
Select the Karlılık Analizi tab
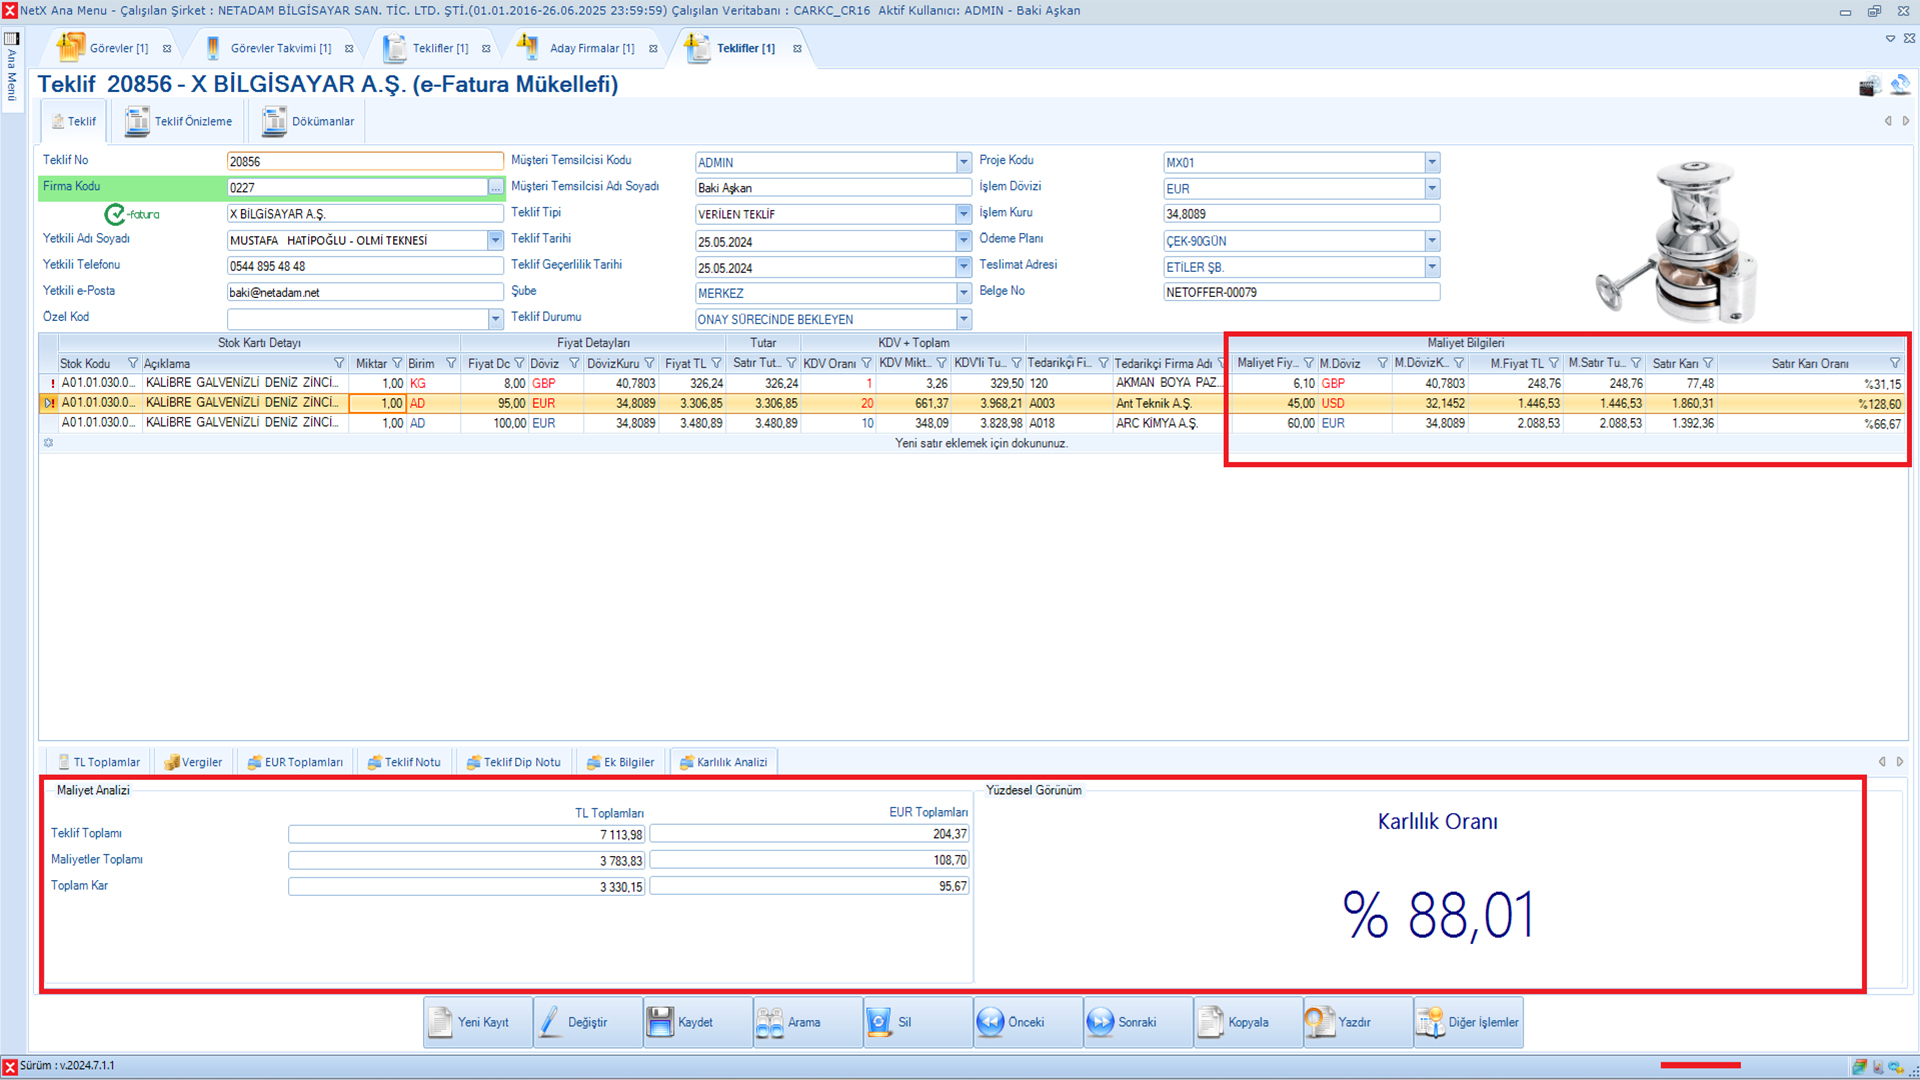point(723,762)
